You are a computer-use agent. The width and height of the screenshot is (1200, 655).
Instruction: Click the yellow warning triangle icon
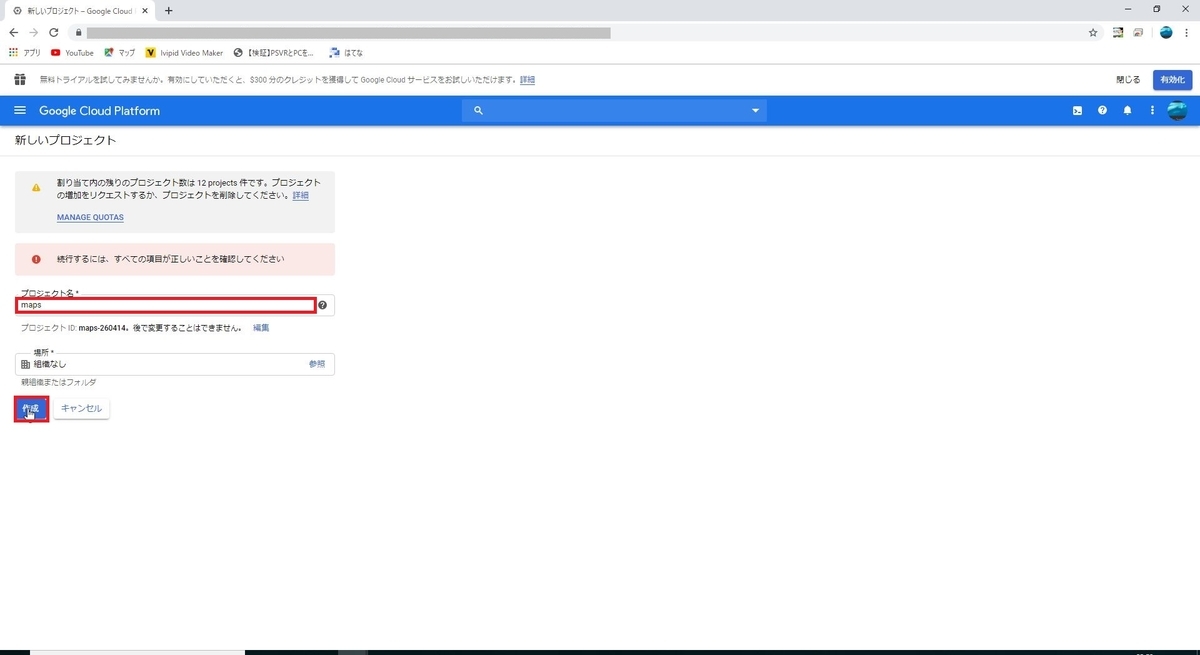coord(36,187)
